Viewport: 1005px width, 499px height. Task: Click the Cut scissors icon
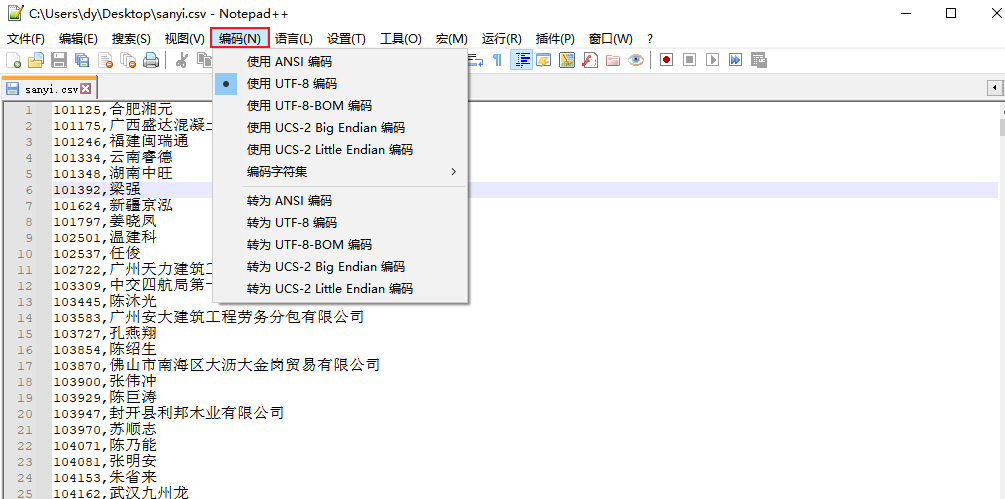click(181, 60)
